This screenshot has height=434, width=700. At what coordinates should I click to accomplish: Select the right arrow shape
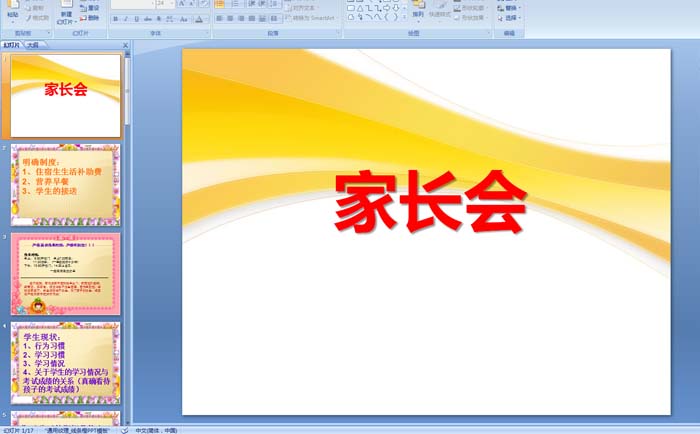[x=386, y=8]
